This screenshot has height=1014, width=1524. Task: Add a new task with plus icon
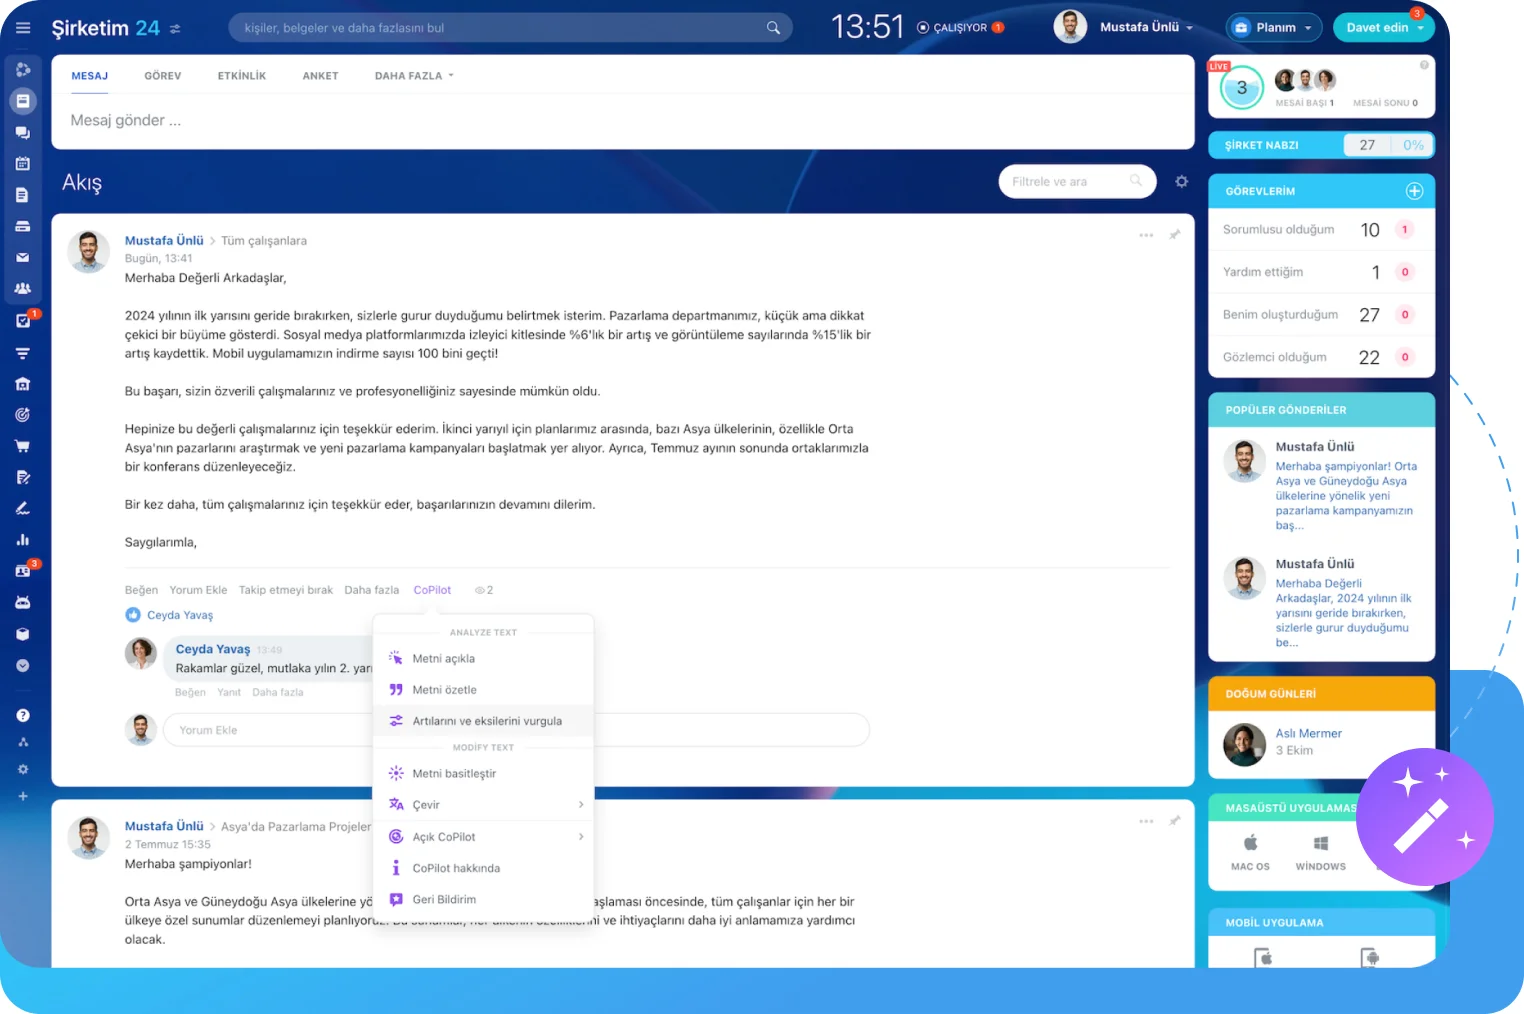(x=1414, y=191)
